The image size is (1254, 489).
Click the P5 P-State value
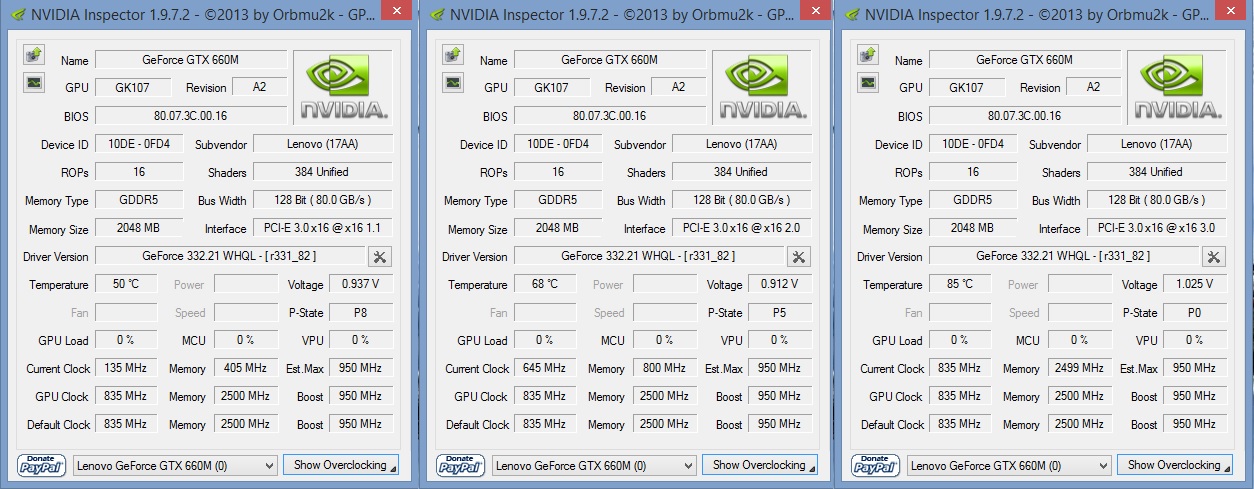pos(780,313)
